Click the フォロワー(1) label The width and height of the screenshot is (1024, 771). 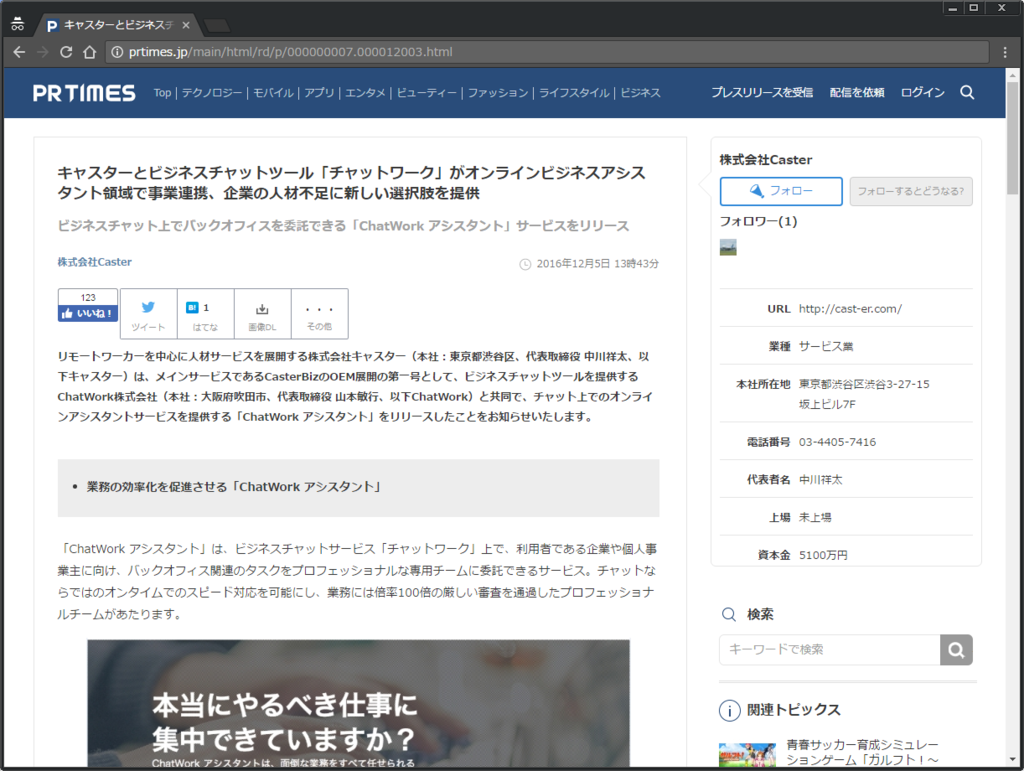pyautogui.click(x=758, y=221)
